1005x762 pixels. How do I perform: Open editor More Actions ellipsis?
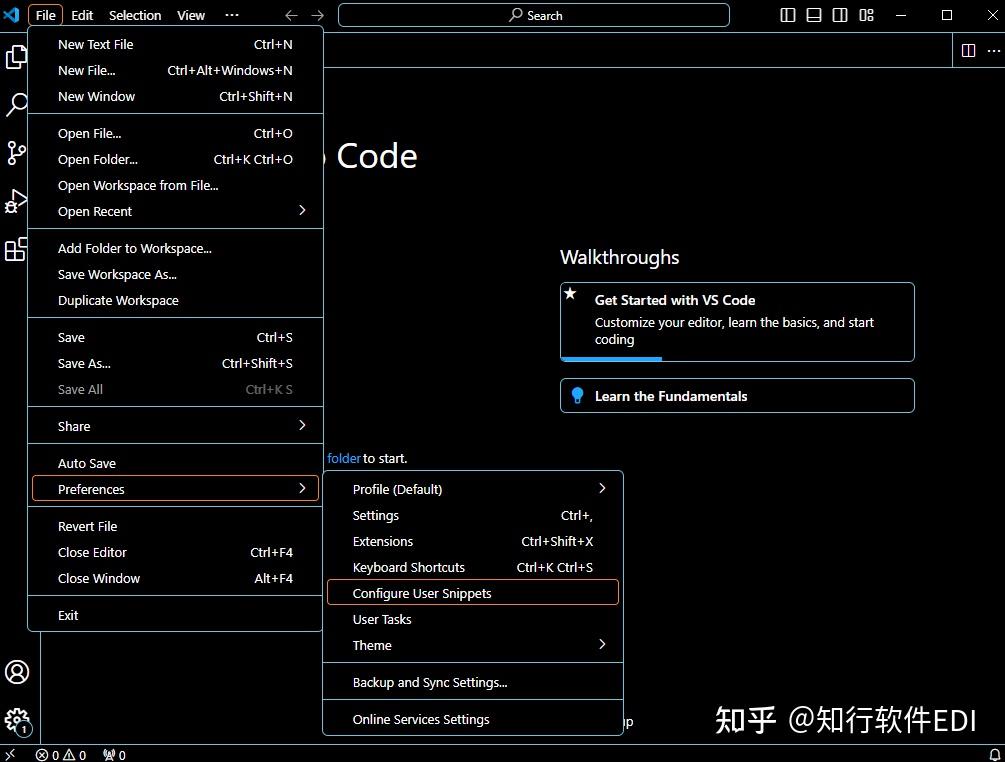click(993, 50)
